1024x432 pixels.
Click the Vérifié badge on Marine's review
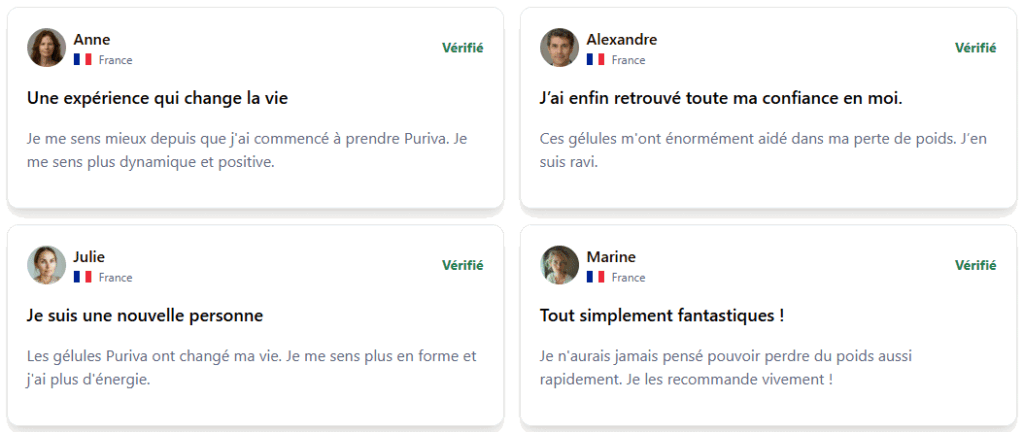click(976, 265)
